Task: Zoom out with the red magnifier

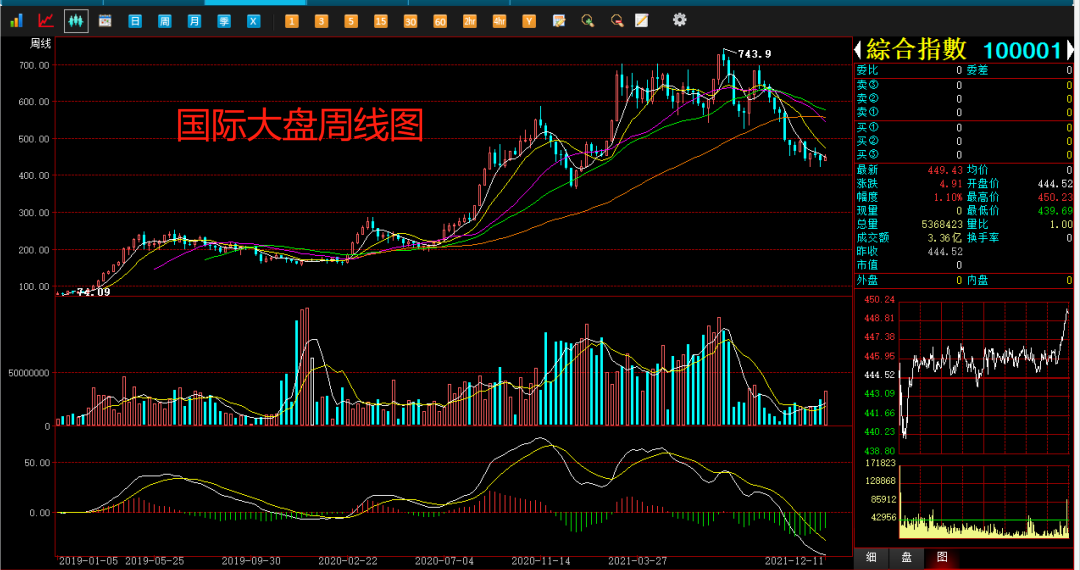Action: click(x=617, y=21)
